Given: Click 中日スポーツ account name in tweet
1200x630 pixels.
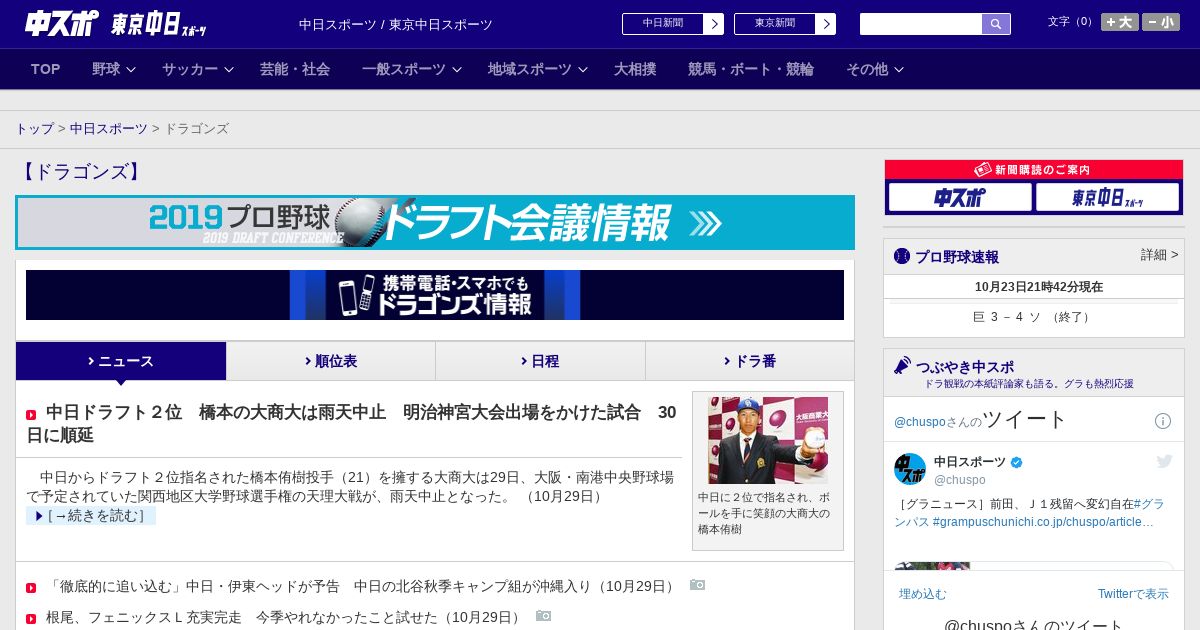Looking at the screenshot, I should (x=970, y=462).
